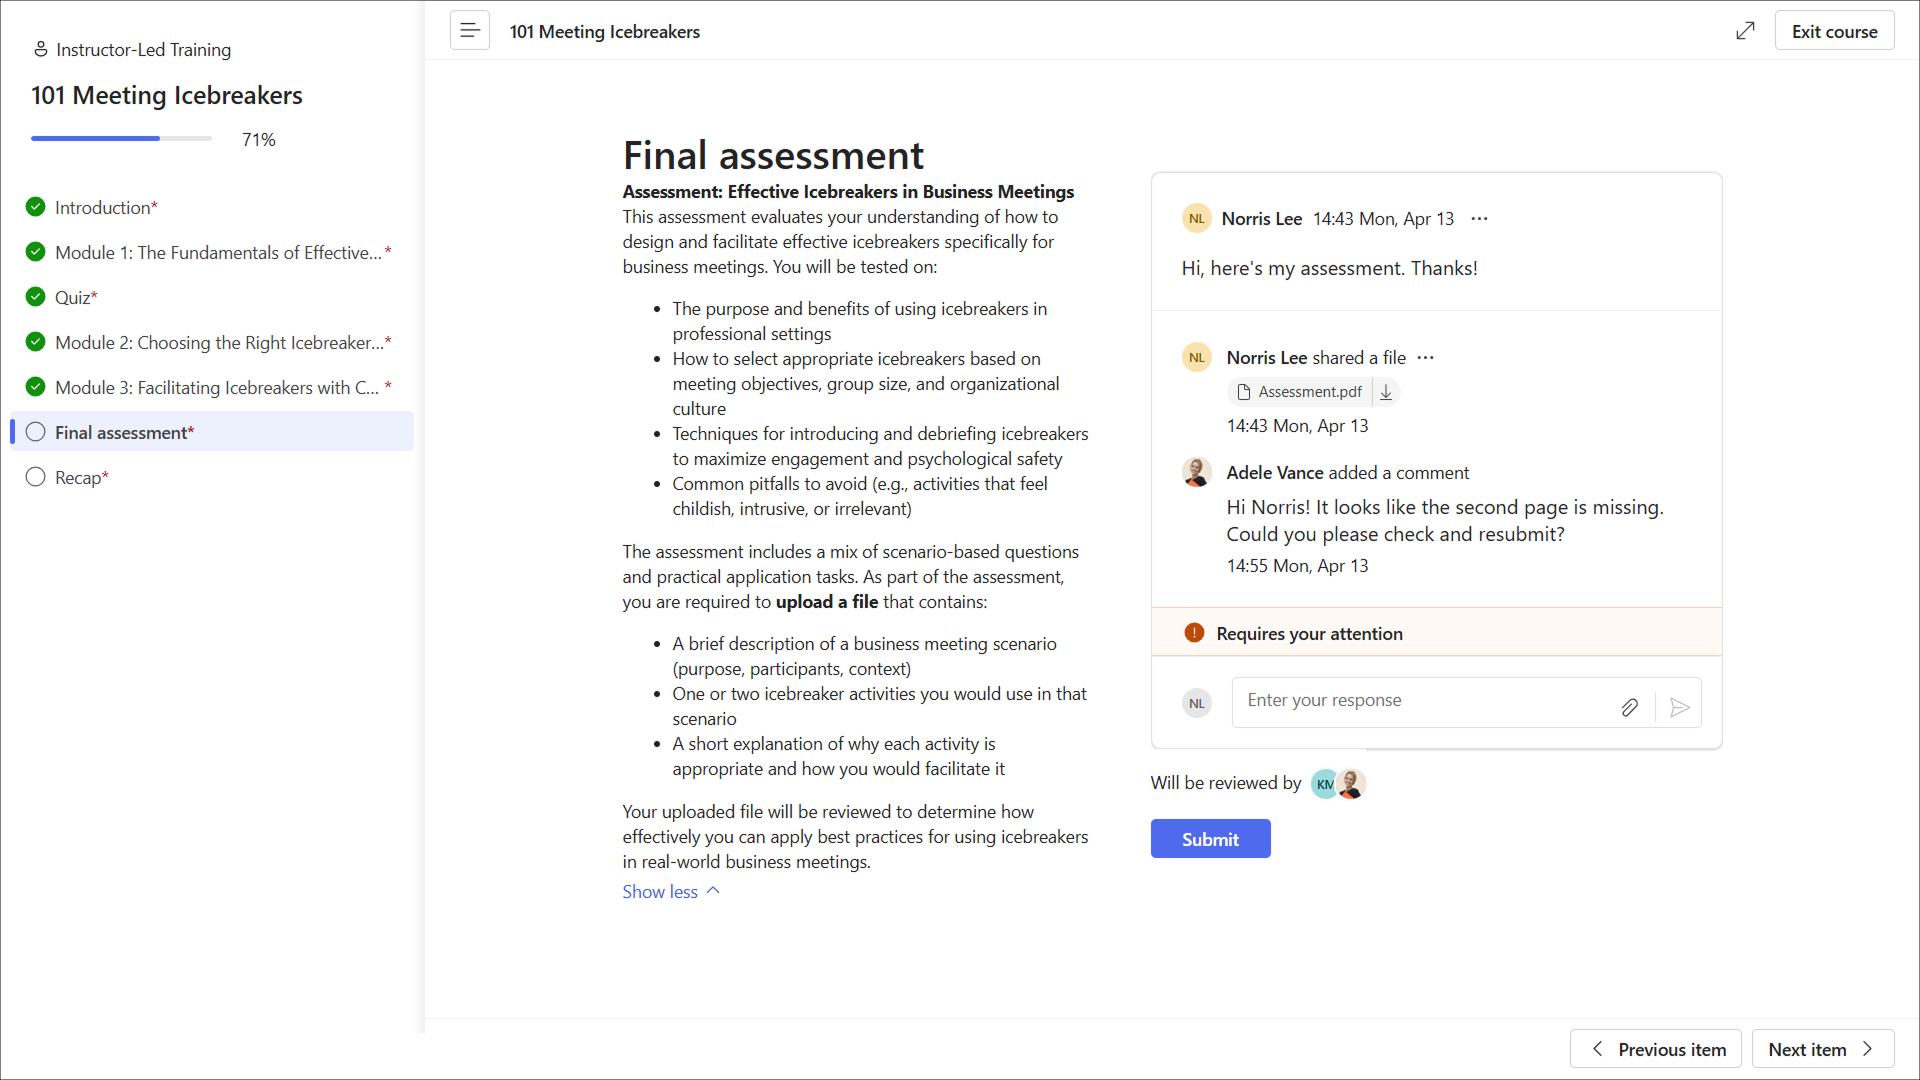
Task: Download the Assessment.pdf file
Action: tap(1386, 393)
